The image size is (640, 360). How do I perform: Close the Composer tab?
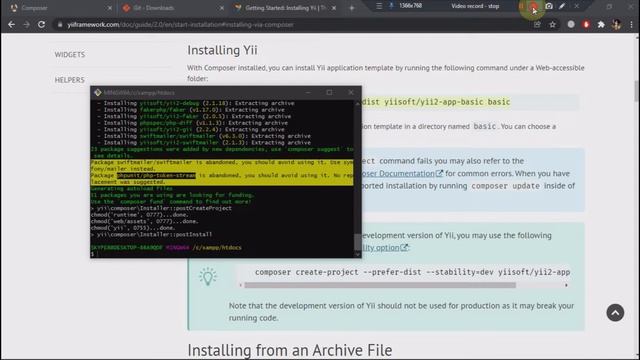[x=109, y=8]
